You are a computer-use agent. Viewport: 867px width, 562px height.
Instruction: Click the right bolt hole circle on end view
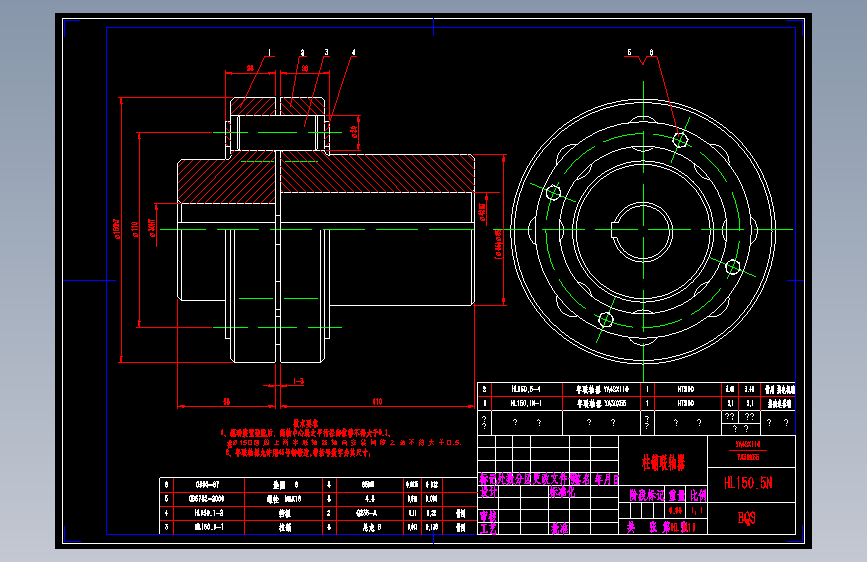click(x=733, y=267)
